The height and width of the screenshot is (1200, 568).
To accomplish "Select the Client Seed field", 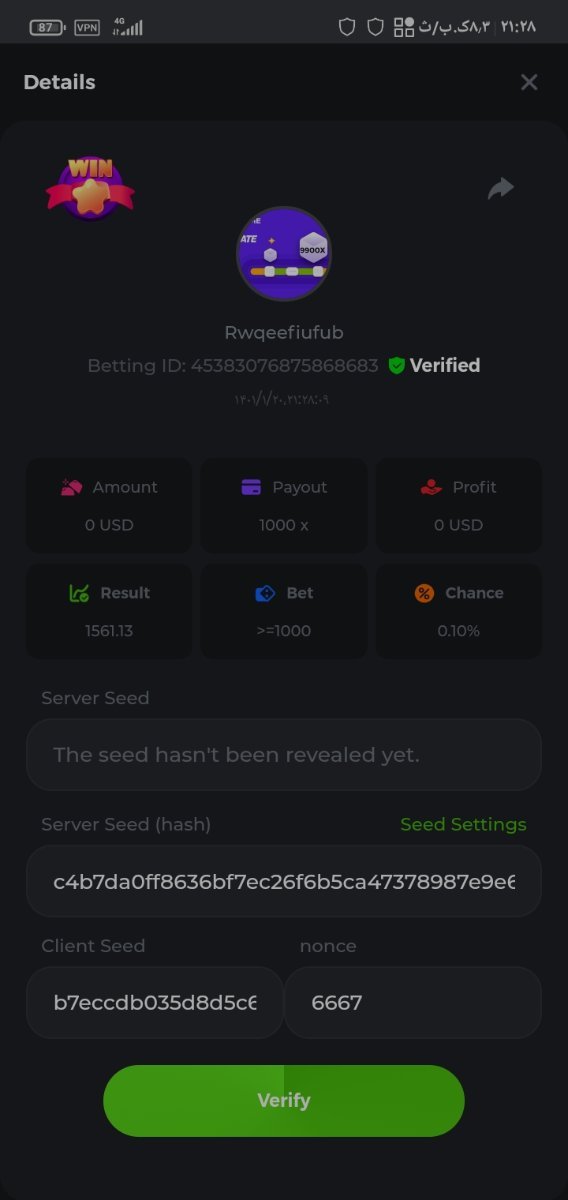I will coord(155,1002).
